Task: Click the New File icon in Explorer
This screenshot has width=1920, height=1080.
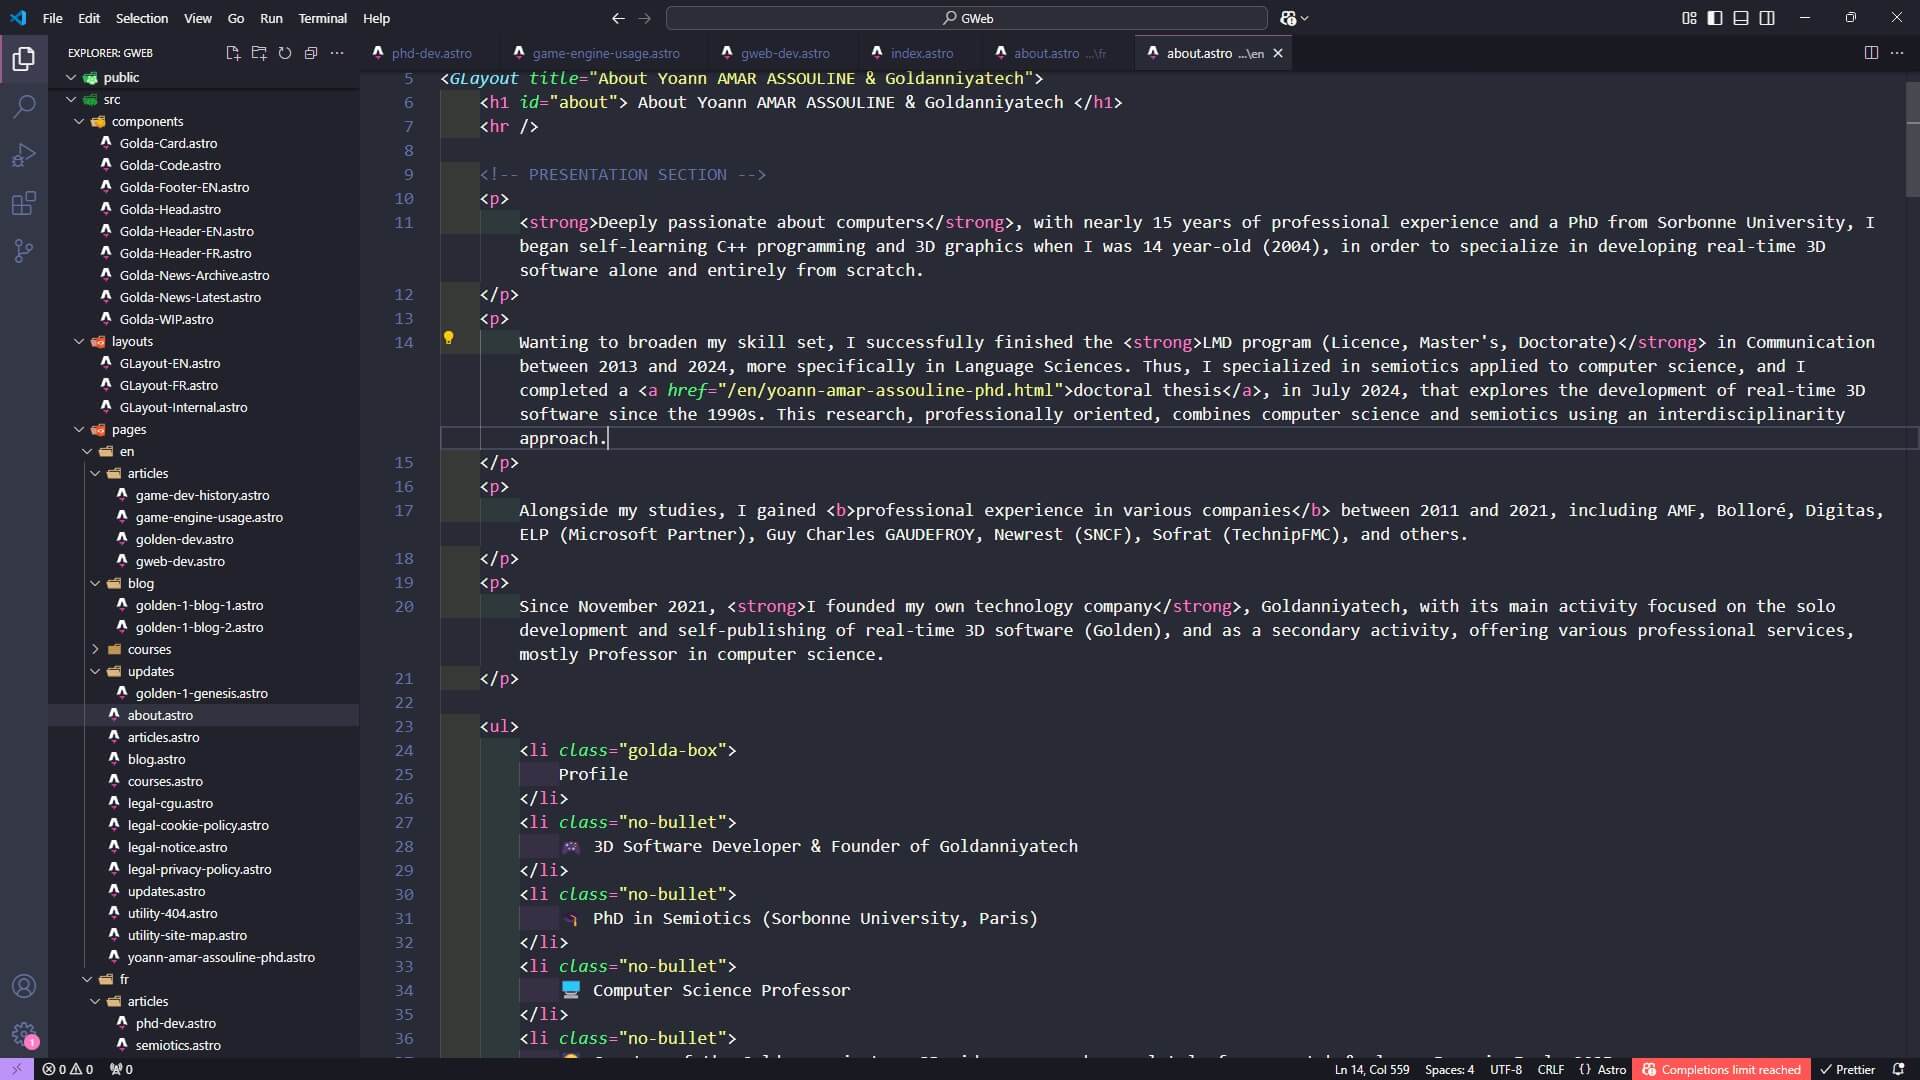Action: click(x=232, y=53)
